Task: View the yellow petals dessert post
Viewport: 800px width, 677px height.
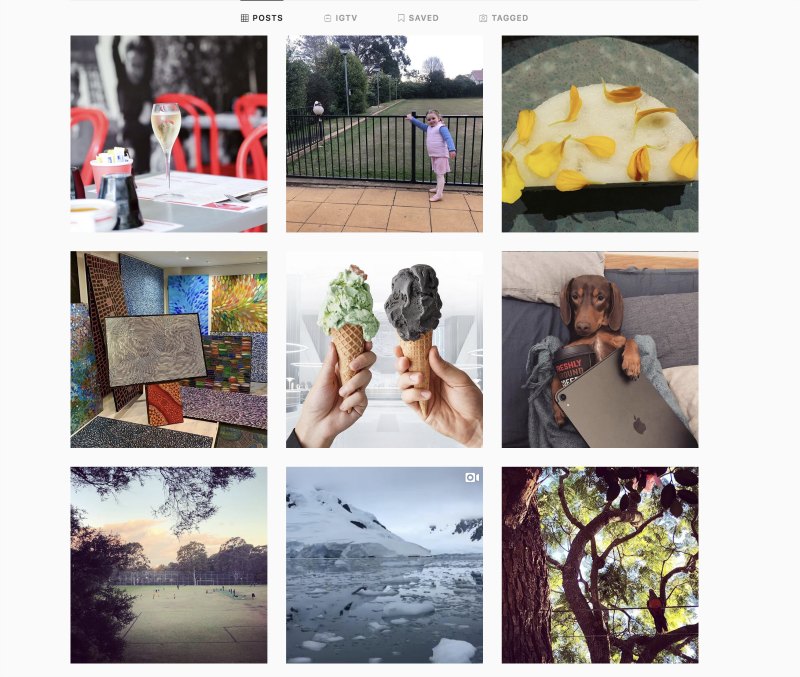Action: coord(600,134)
